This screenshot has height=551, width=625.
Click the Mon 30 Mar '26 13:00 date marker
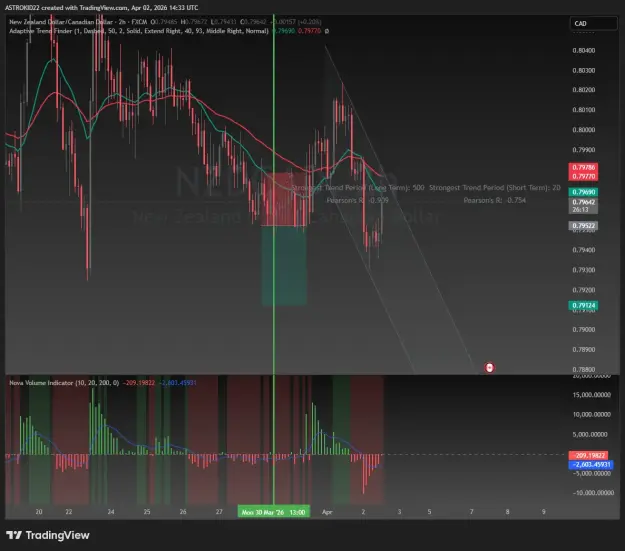273,512
